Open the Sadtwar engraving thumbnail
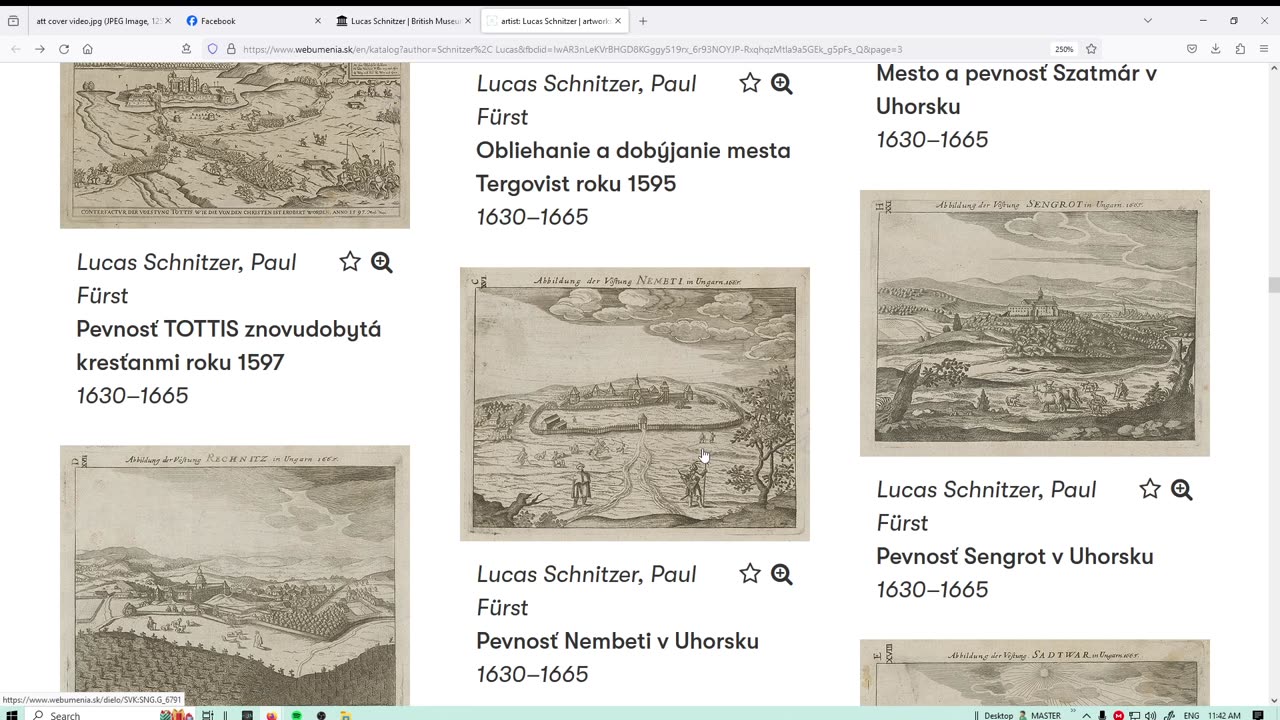This screenshot has width=1280, height=720. (x=1035, y=674)
